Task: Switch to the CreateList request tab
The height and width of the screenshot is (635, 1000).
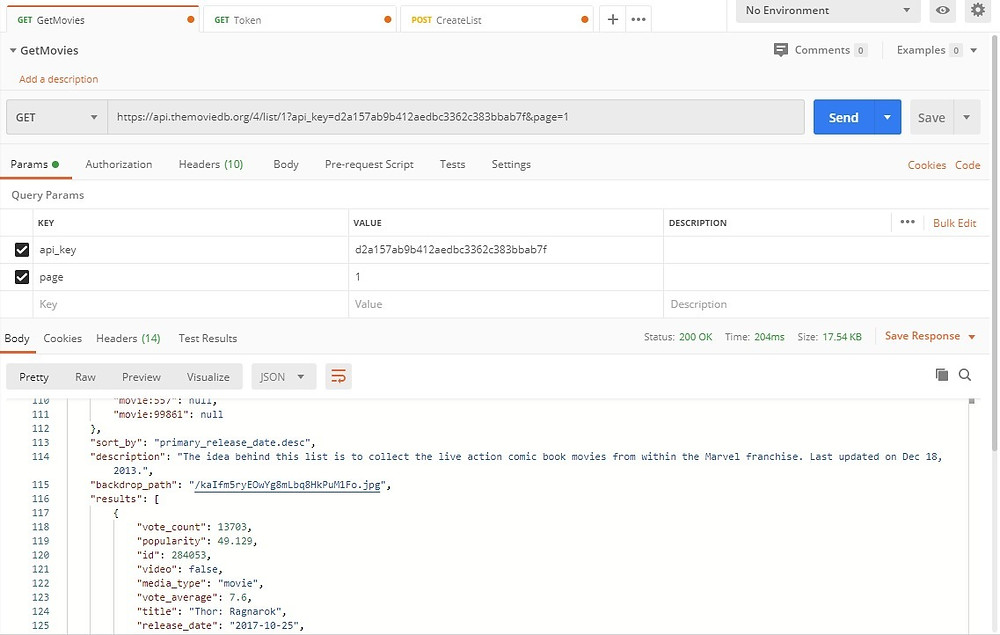Action: pyautogui.click(x=496, y=20)
